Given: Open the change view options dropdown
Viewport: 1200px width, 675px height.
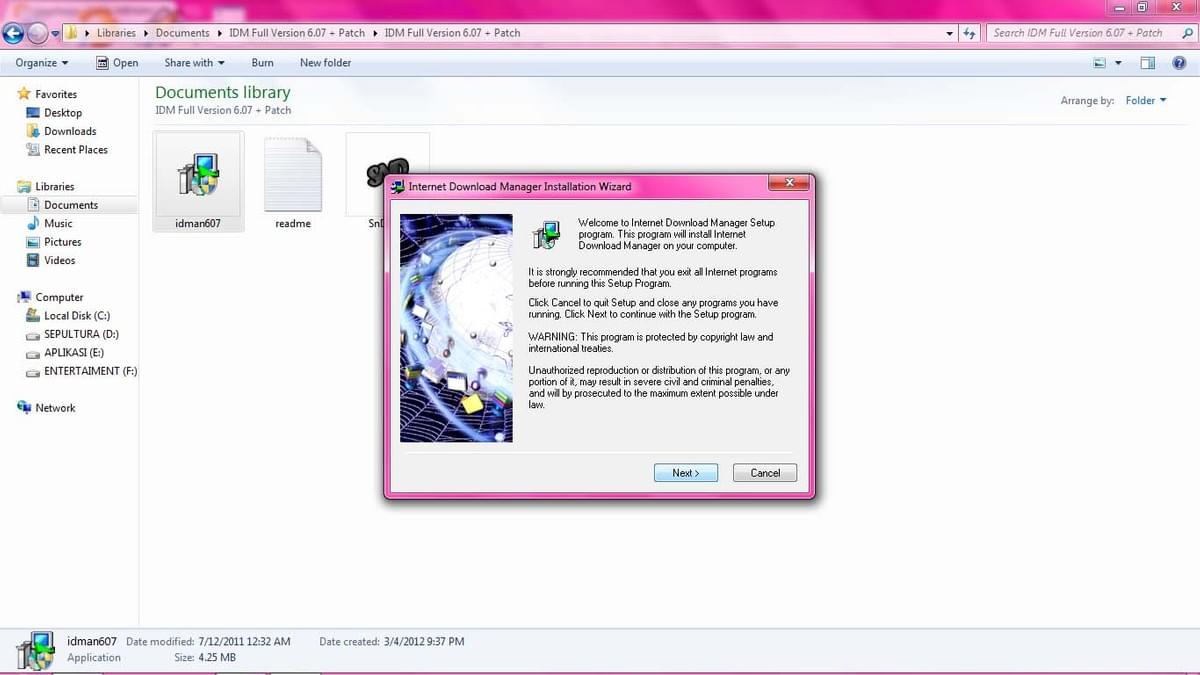Looking at the screenshot, I should click(x=1118, y=63).
